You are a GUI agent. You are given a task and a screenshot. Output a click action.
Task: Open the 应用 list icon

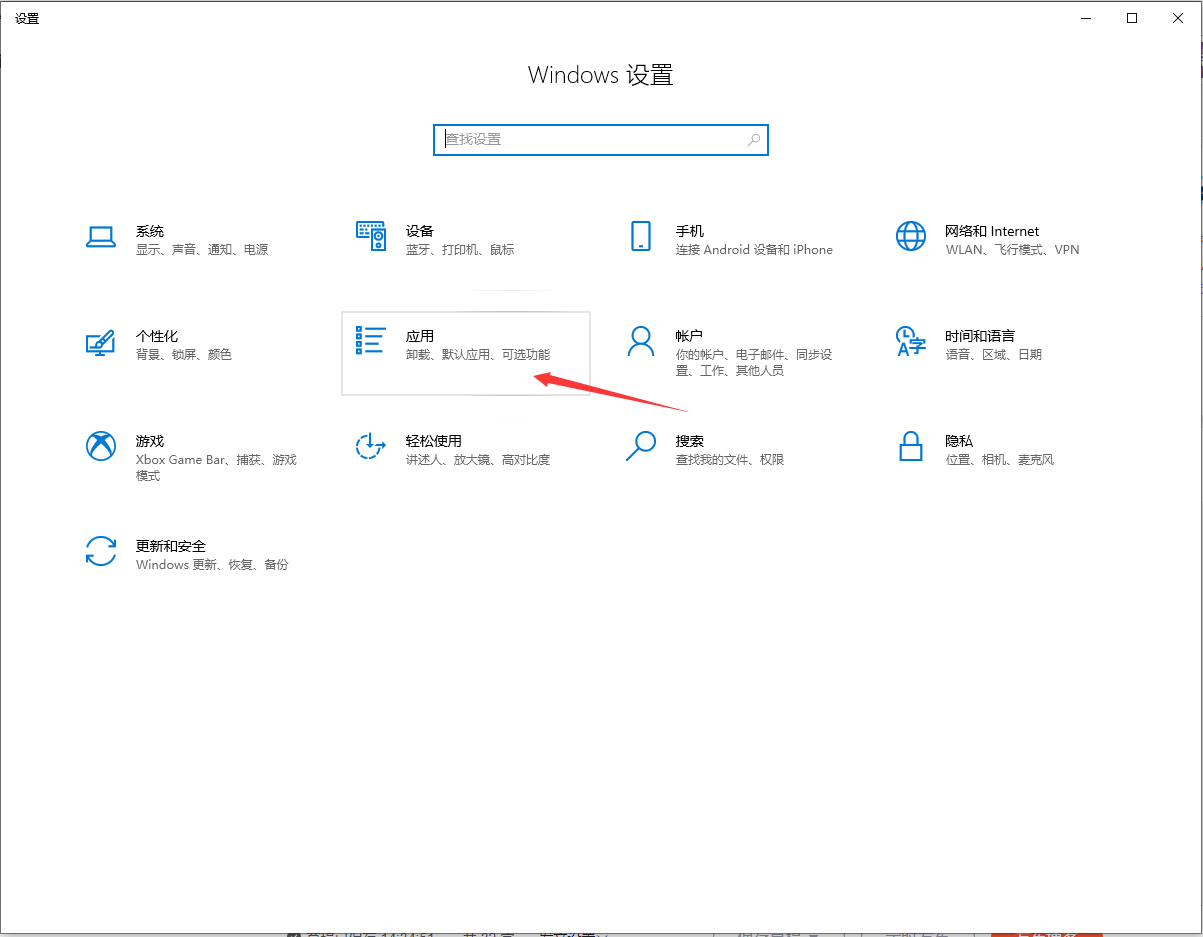click(371, 341)
